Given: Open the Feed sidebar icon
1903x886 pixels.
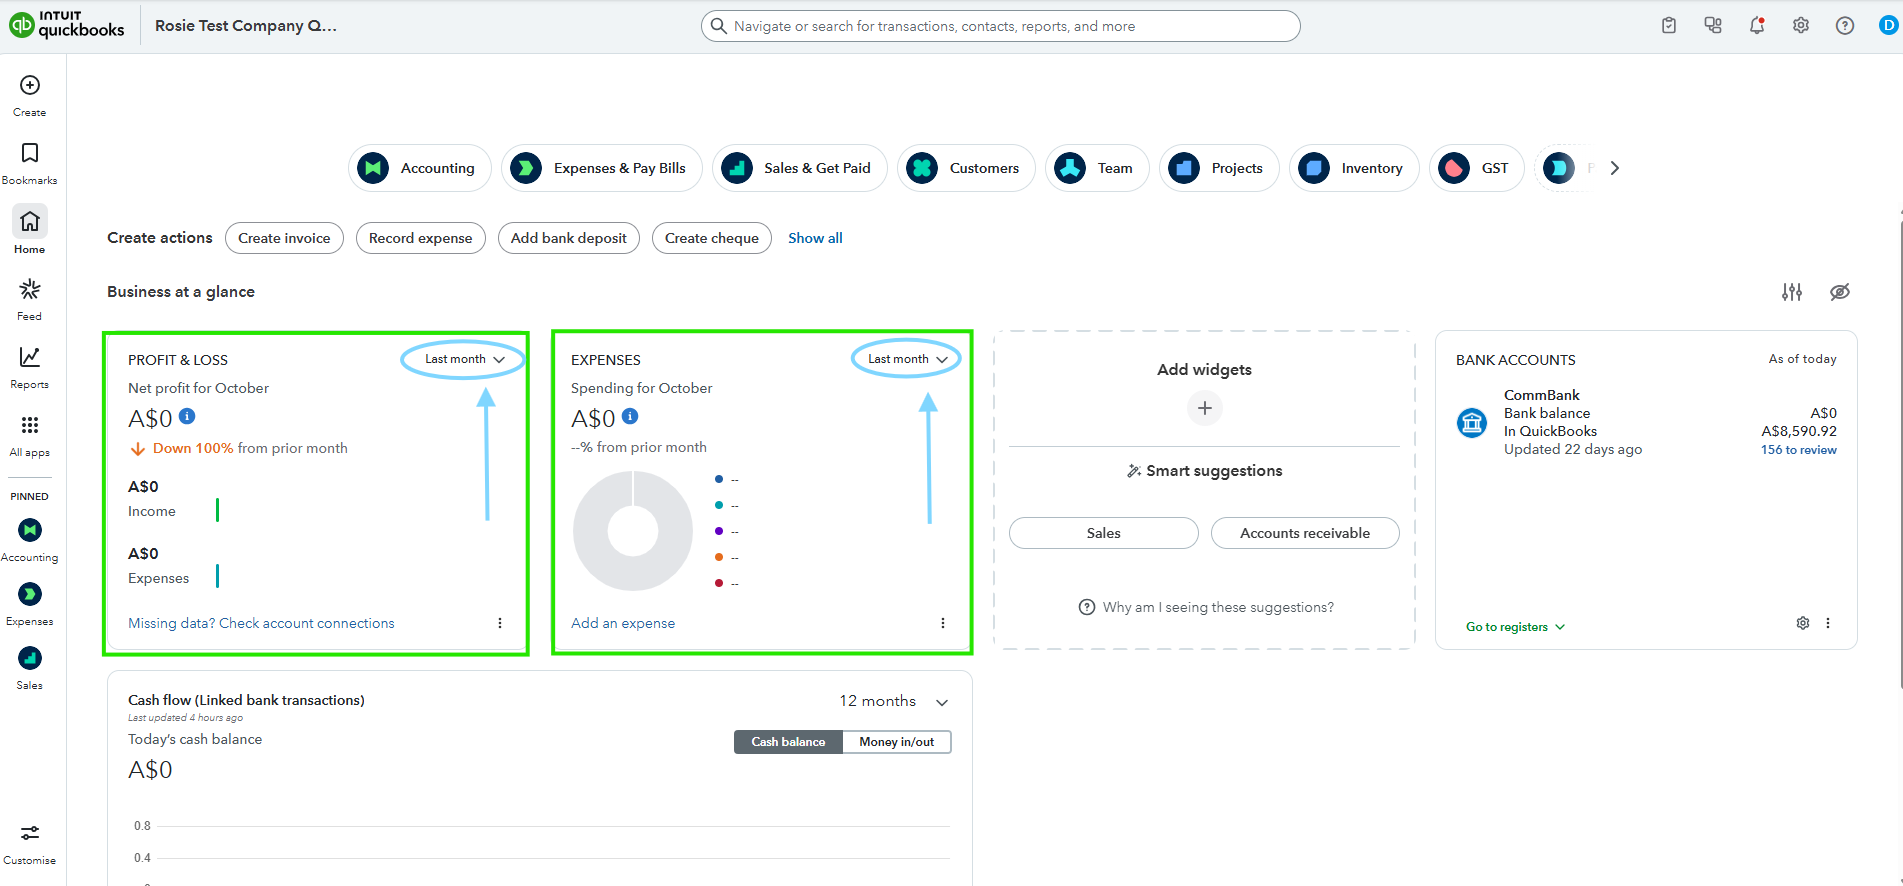Looking at the screenshot, I should pyautogui.click(x=30, y=290).
